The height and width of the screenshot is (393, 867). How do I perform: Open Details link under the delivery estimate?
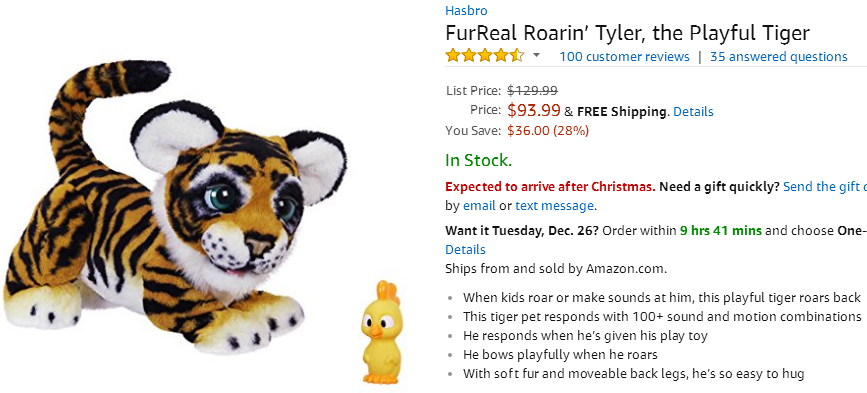pyautogui.click(x=465, y=249)
